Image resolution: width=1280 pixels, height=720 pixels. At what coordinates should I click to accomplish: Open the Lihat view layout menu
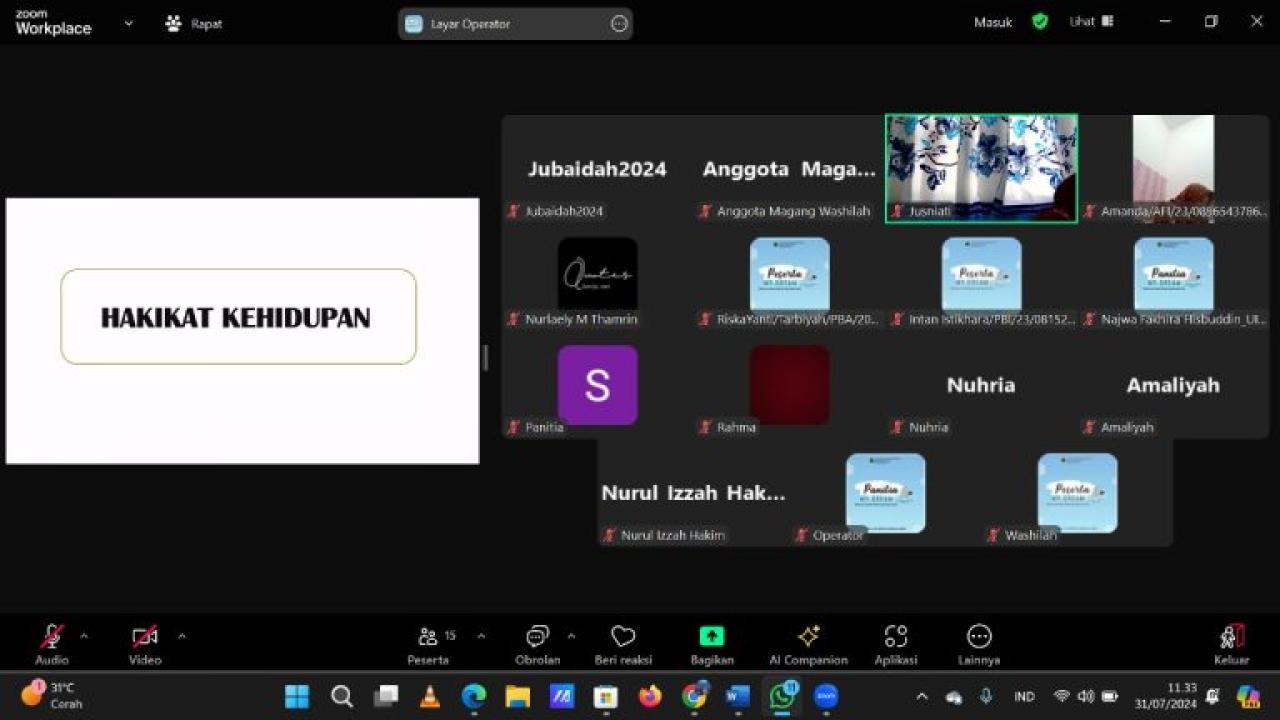click(1091, 22)
